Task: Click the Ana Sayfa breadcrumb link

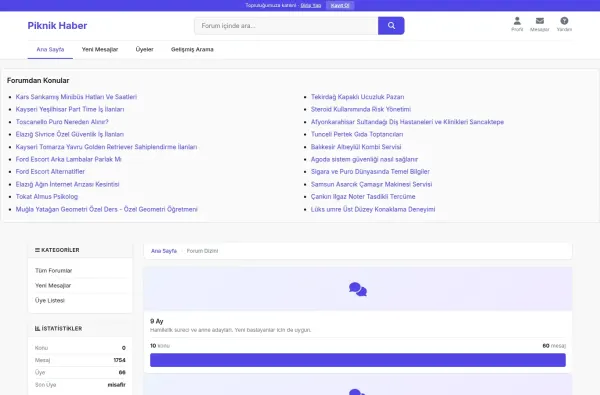Action: point(164,251)
